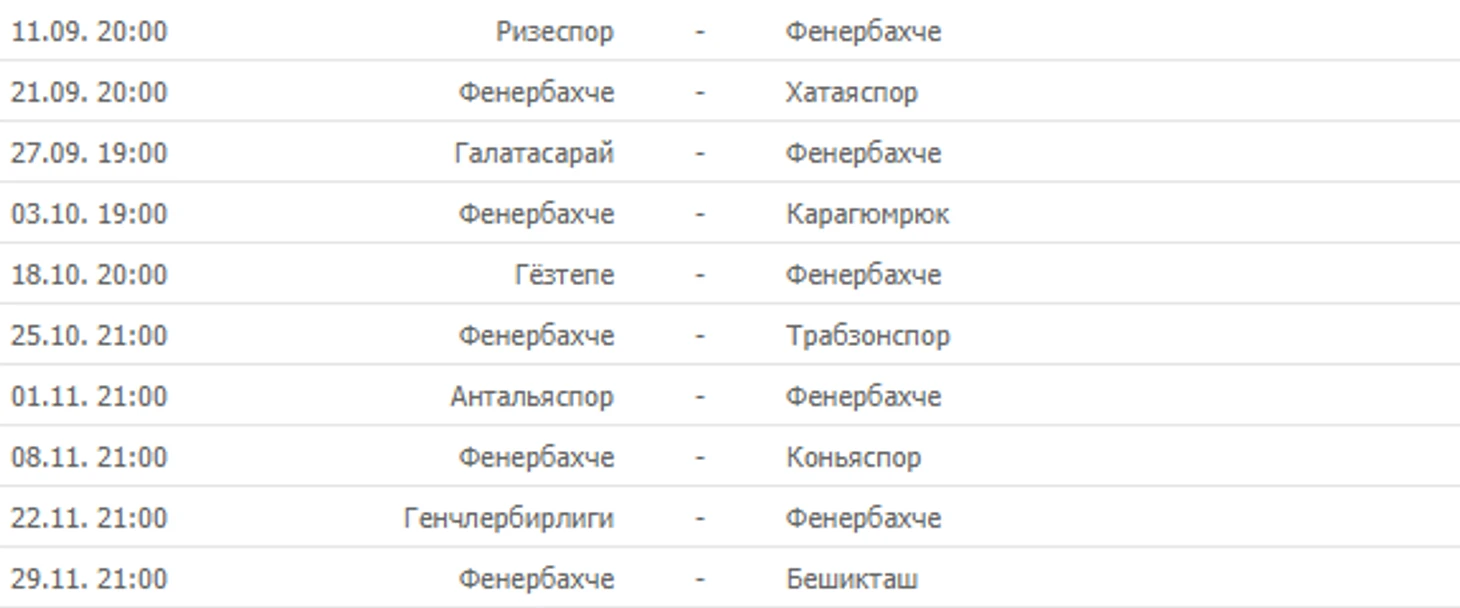Image resolution: width=1460 pixels, height=608 pixels.
Task: Select match dated 18.10. 20:00
Action: 730,274
